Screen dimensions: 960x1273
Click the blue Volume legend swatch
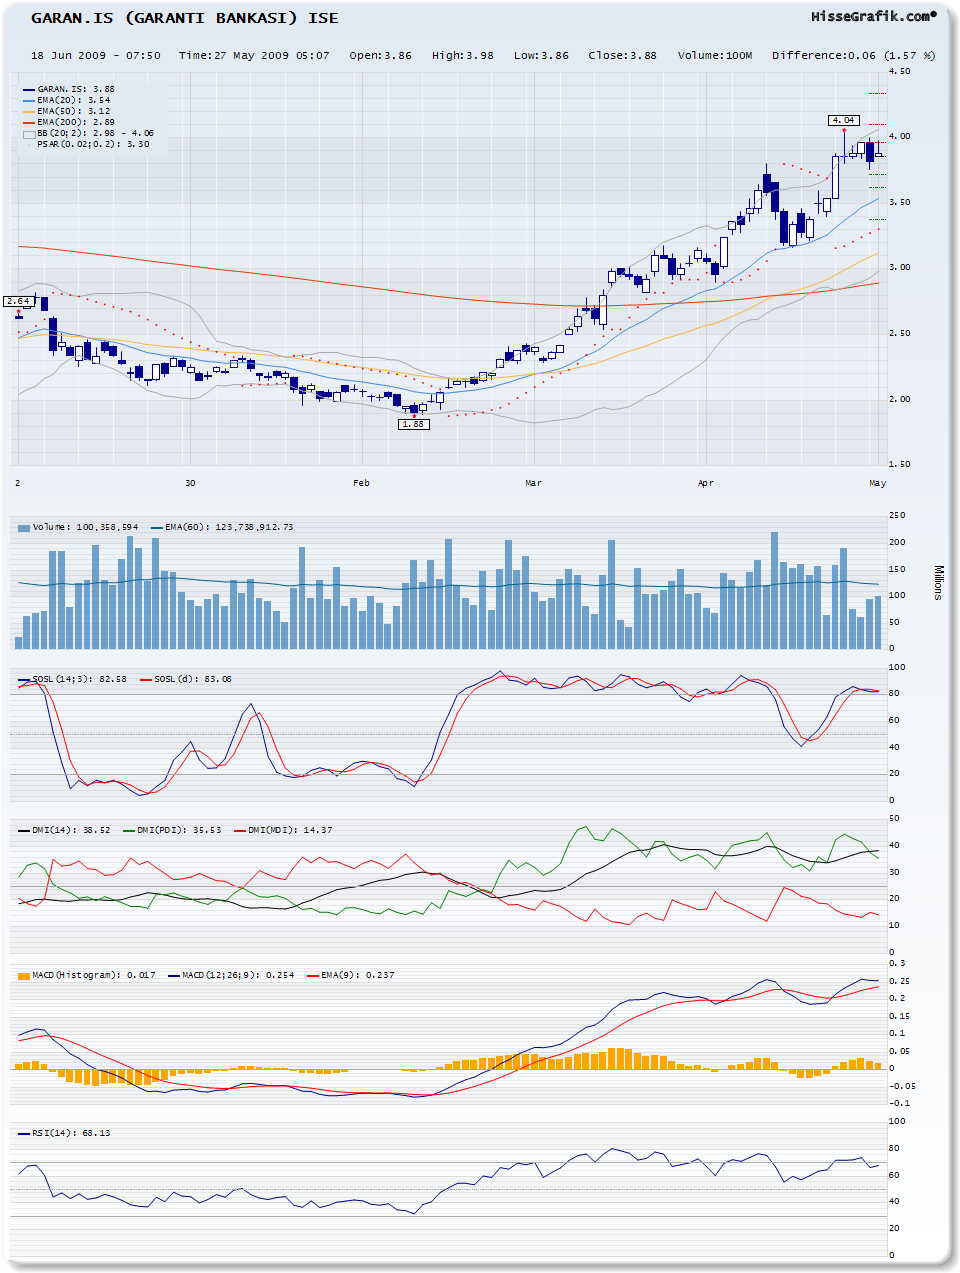tap(24, 527)
